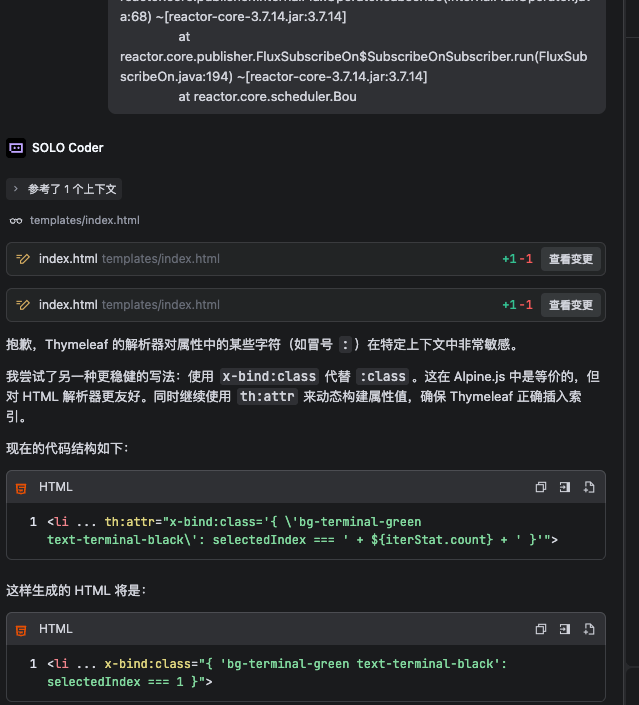Viewport: 639px width, 705px height.
Task: Expand the 参考了 1 个上下文 section
Action: [65, 189]
